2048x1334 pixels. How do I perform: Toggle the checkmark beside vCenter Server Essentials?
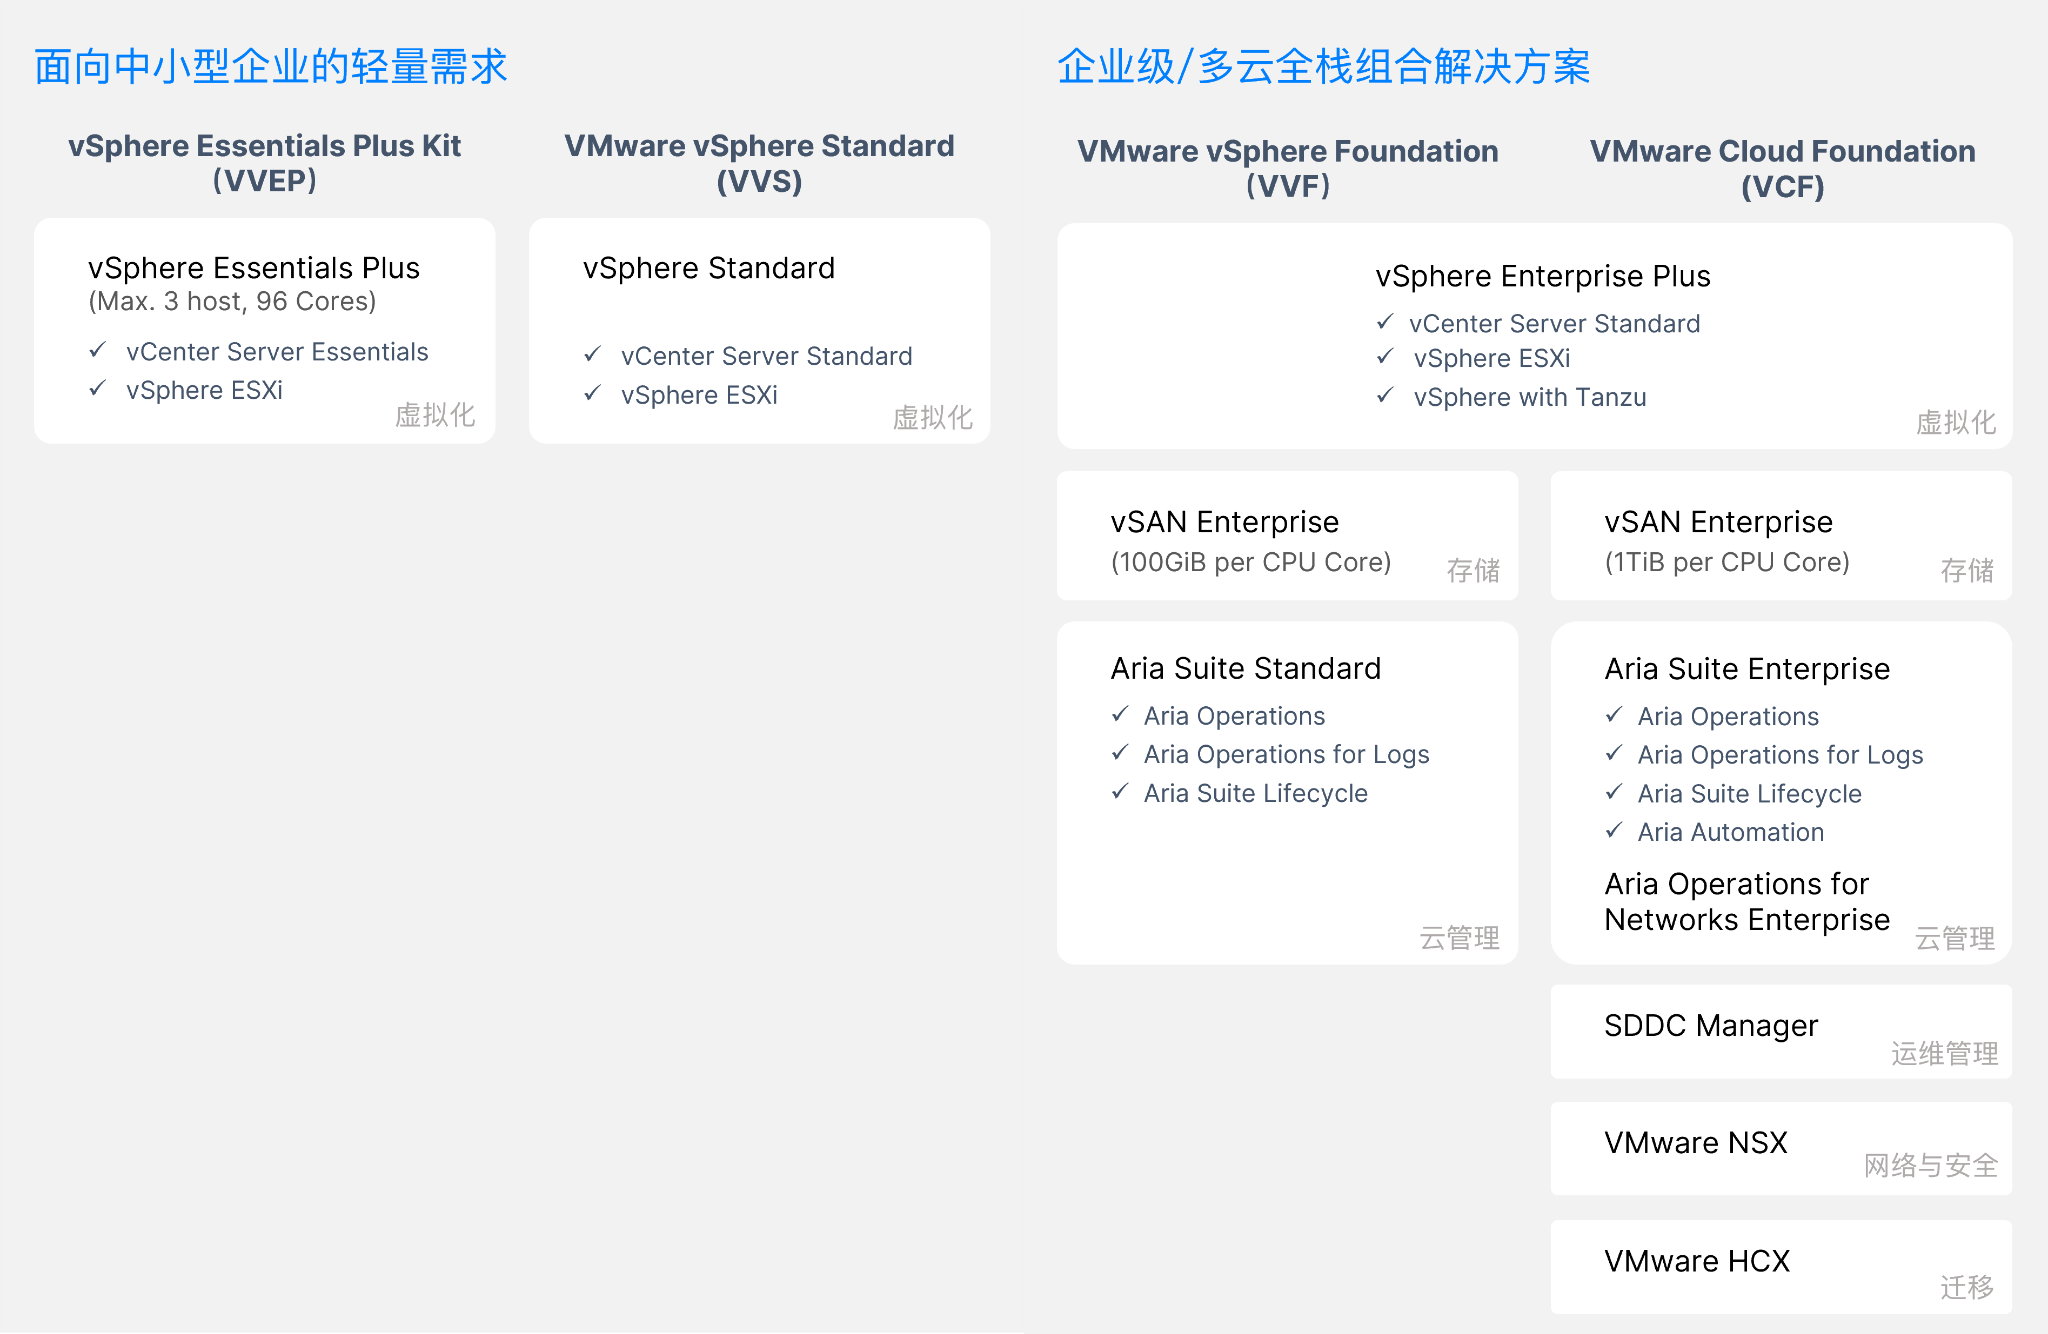96,352
